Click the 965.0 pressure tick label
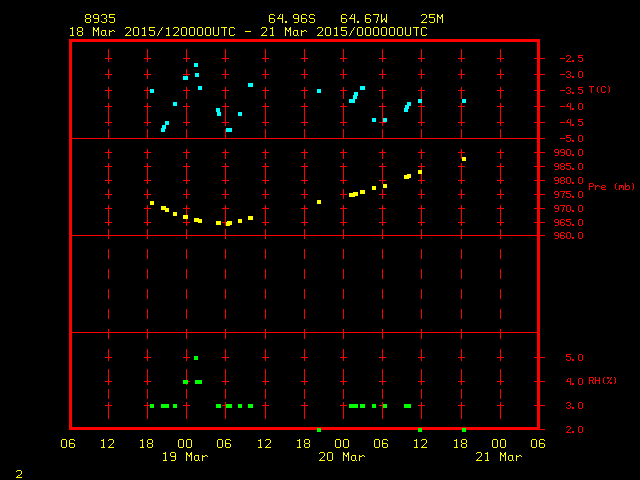This screenshot has width=640, height=480. tap(569, 222)
